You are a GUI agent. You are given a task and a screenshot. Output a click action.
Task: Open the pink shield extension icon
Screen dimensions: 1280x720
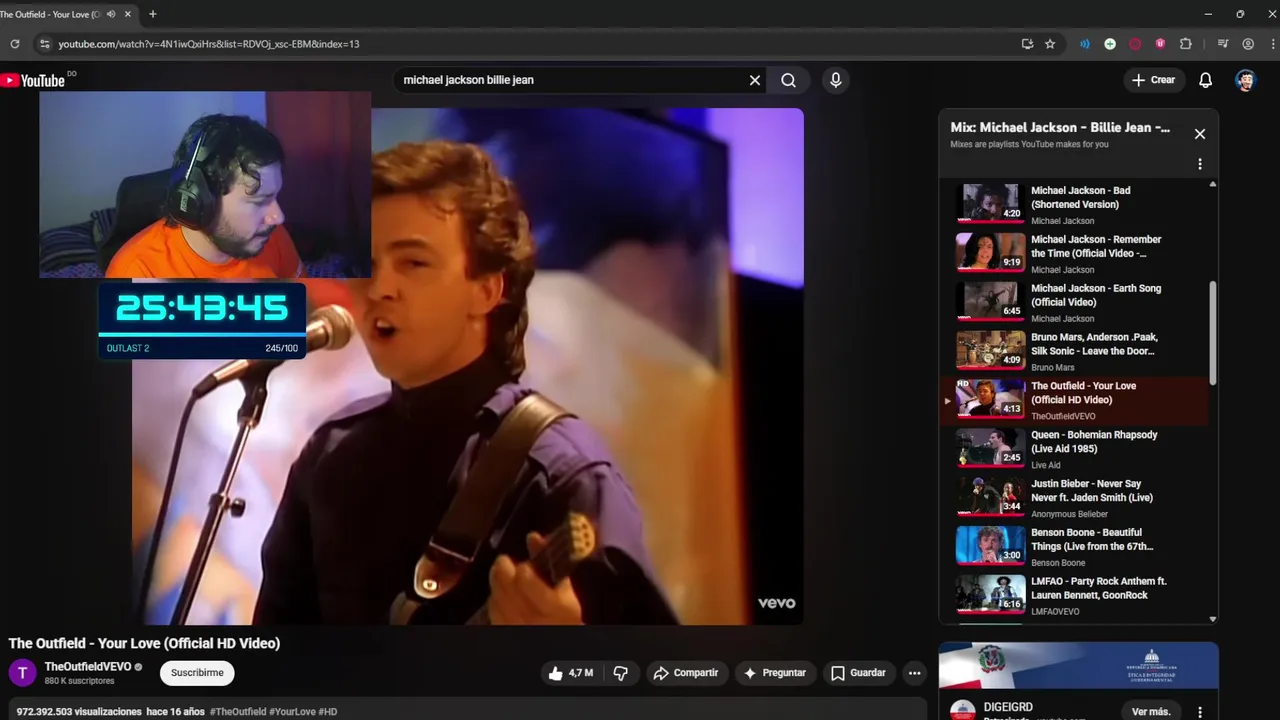pyautogui.click(x=1160, y=44)
